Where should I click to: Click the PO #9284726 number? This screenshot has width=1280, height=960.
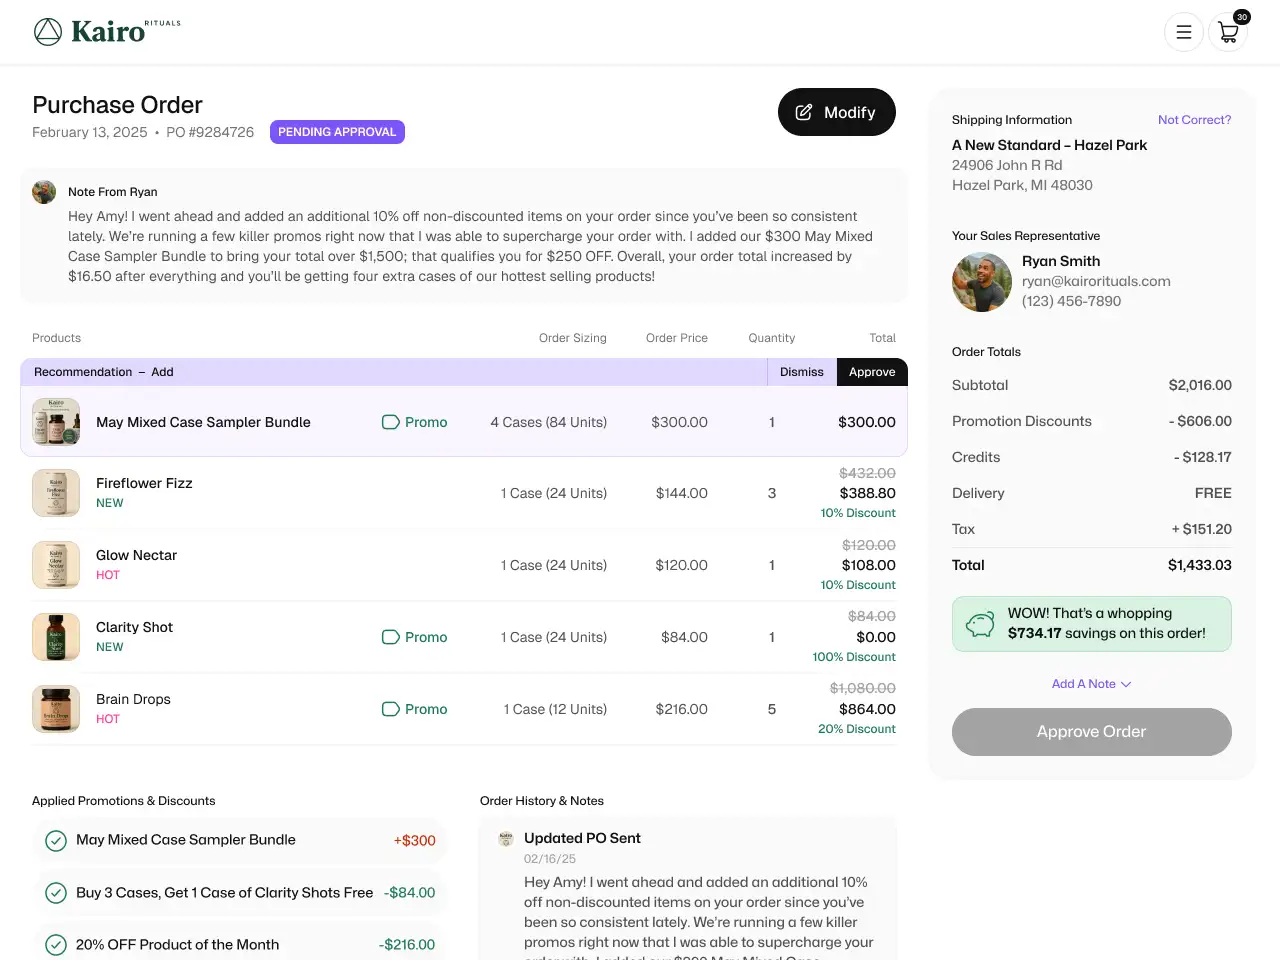click(210, 132)
